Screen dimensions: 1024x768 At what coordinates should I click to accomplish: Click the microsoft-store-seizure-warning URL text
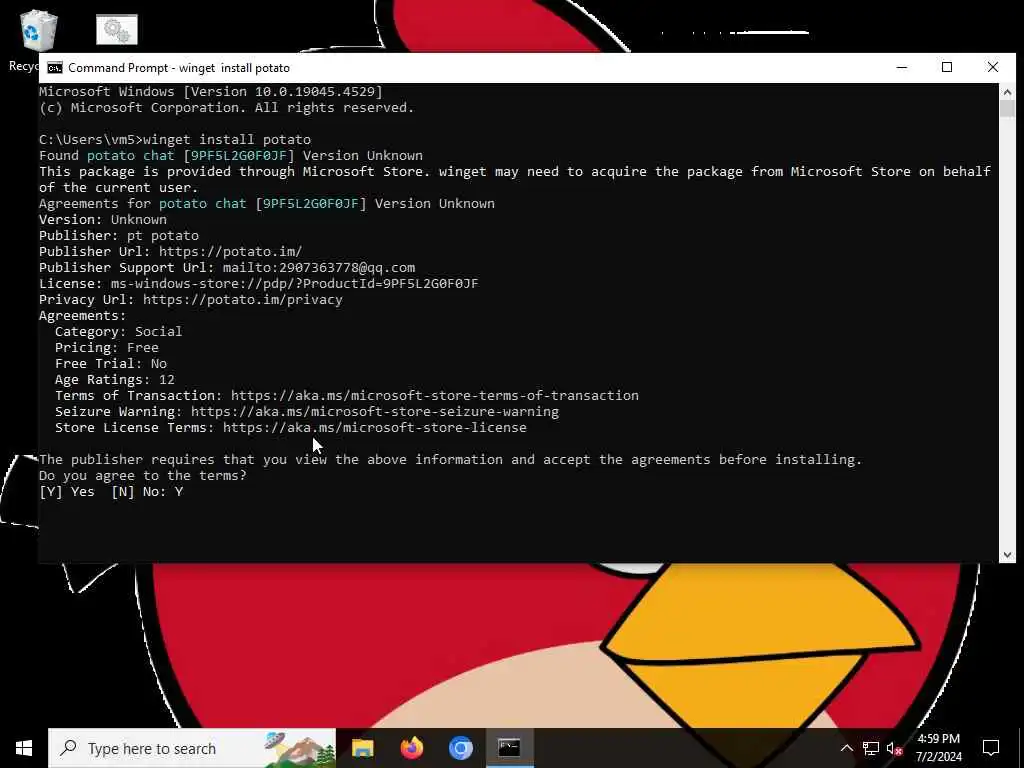(375, 412)
